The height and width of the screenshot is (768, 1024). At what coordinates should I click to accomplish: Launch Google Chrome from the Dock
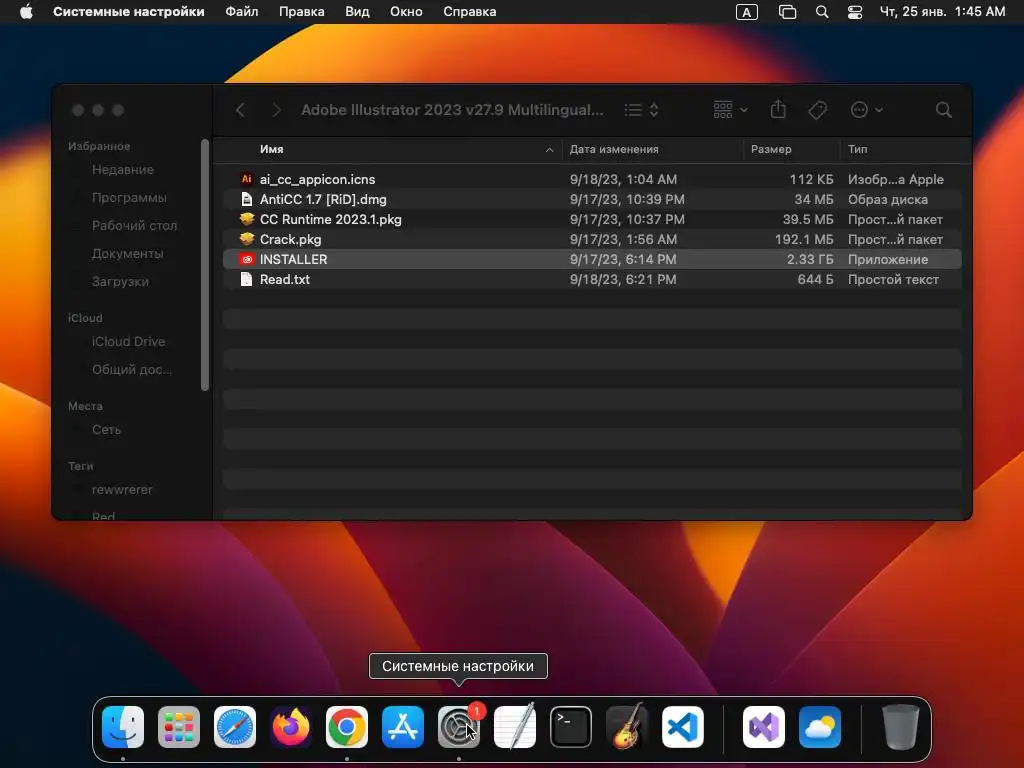click(x=347, y=727)
